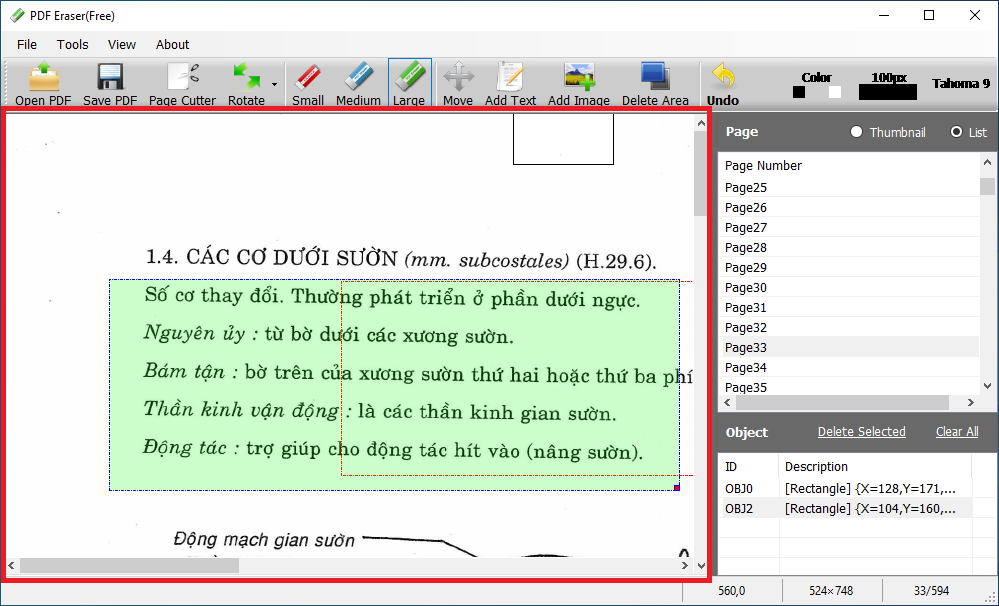Select the Page Cutter tool

pos(182,78)
